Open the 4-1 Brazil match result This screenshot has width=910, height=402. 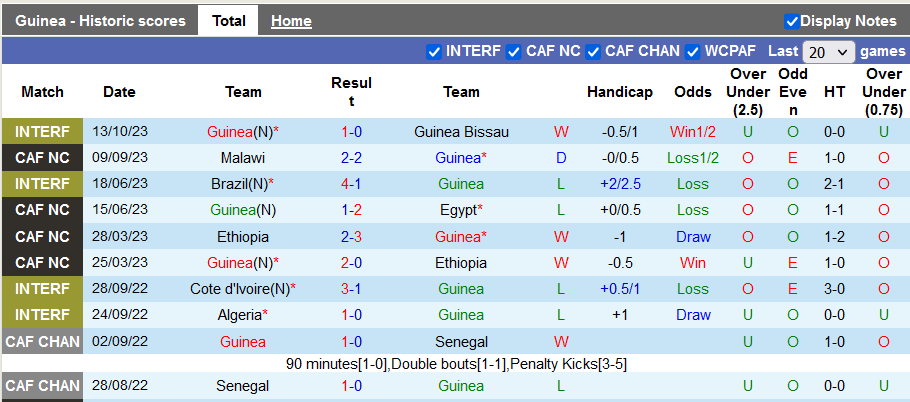pyautogui.click(x=352, y=184)
